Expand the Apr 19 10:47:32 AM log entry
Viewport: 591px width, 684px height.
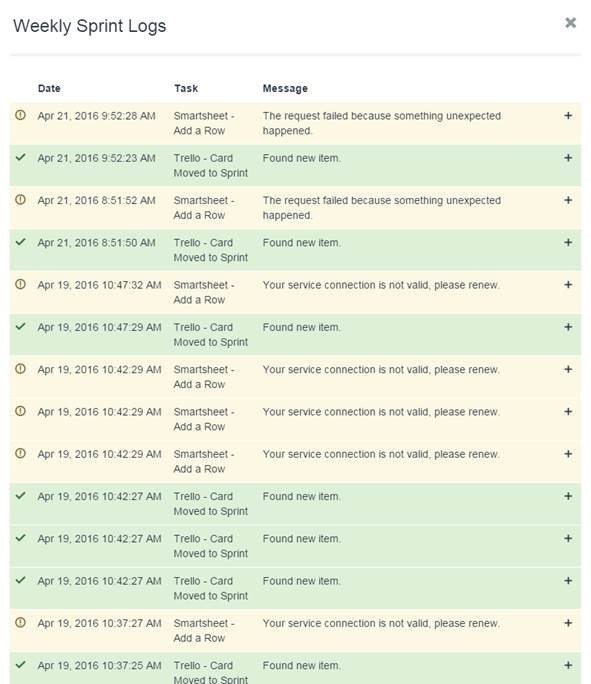(568, 285)
